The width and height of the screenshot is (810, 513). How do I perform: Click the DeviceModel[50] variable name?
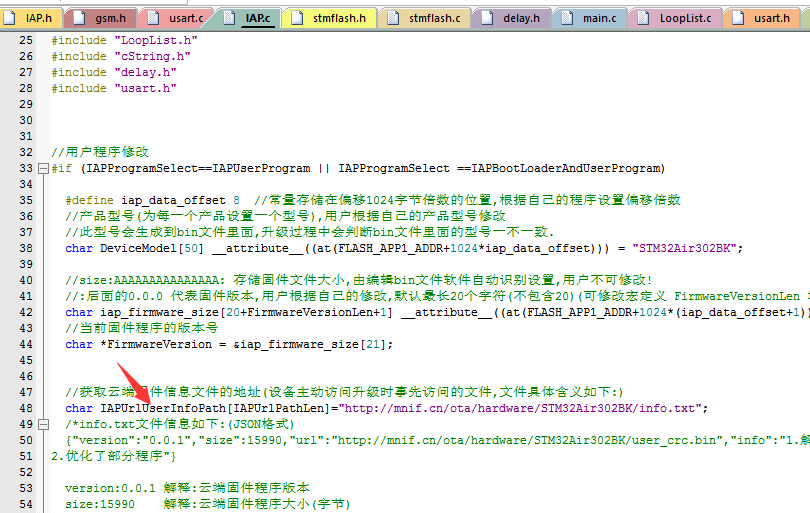point(152,248)
